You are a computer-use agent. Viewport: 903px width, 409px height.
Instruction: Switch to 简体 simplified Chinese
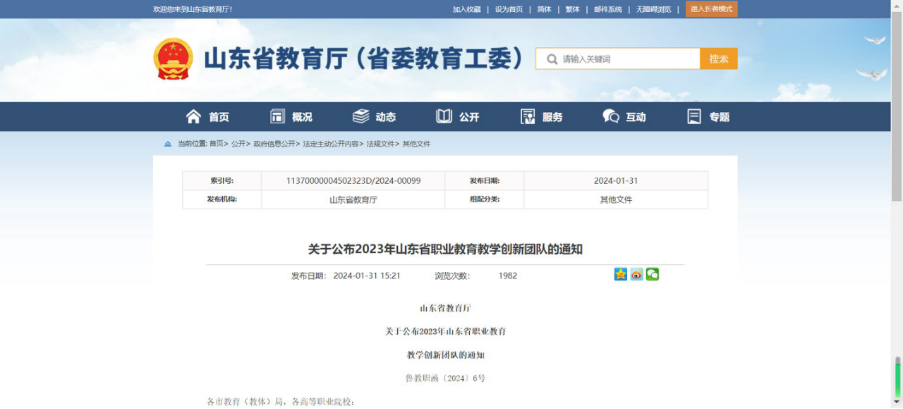click(544, 9)
